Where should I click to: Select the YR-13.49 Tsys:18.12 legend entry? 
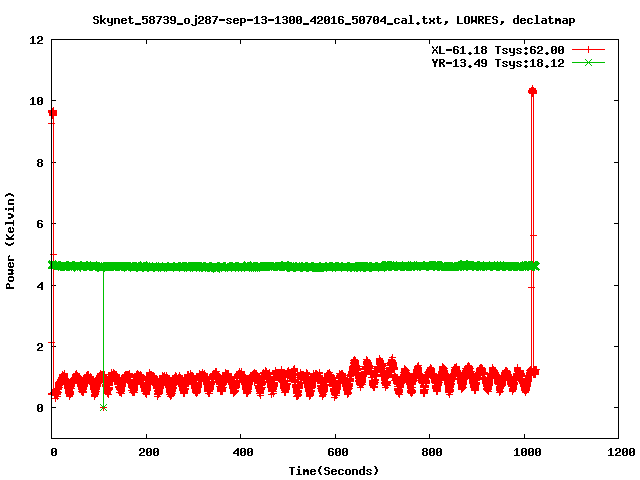pyautogui.click(x=498, y=63)
